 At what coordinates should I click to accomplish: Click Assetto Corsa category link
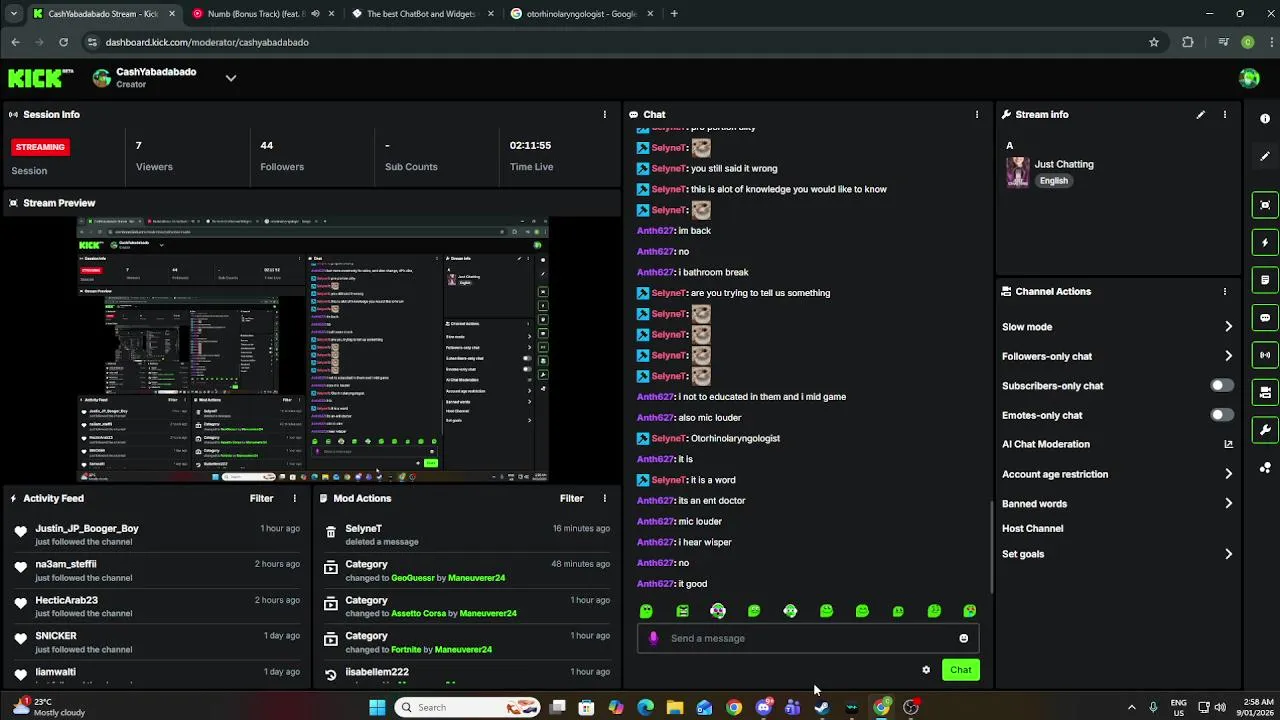(418, 613)
